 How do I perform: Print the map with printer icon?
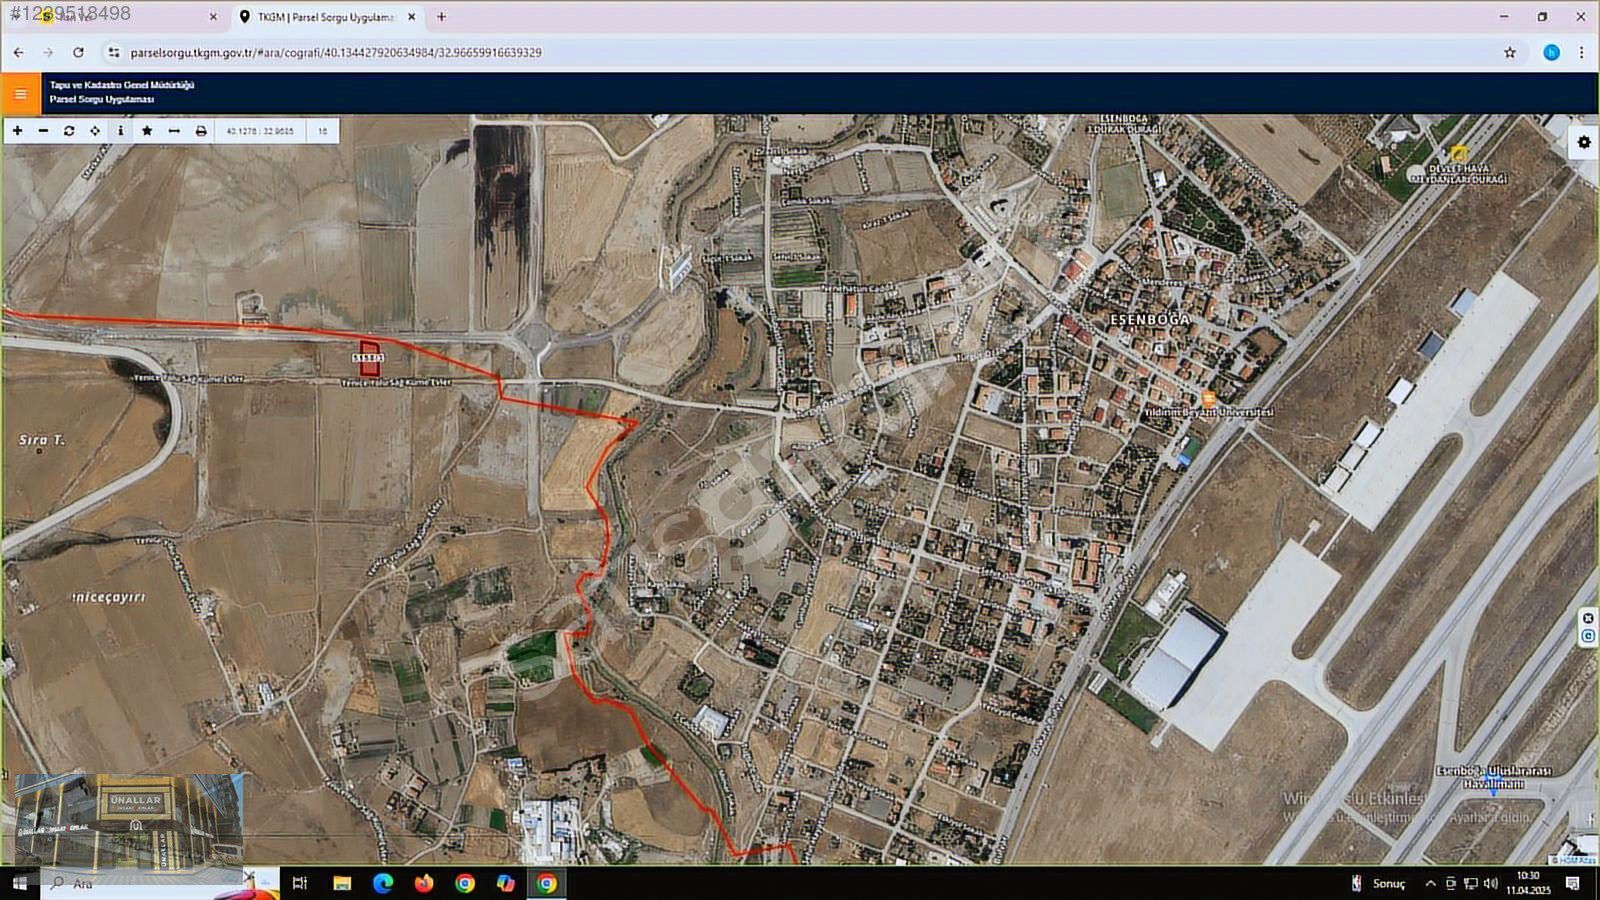click(x=201, y=131)
